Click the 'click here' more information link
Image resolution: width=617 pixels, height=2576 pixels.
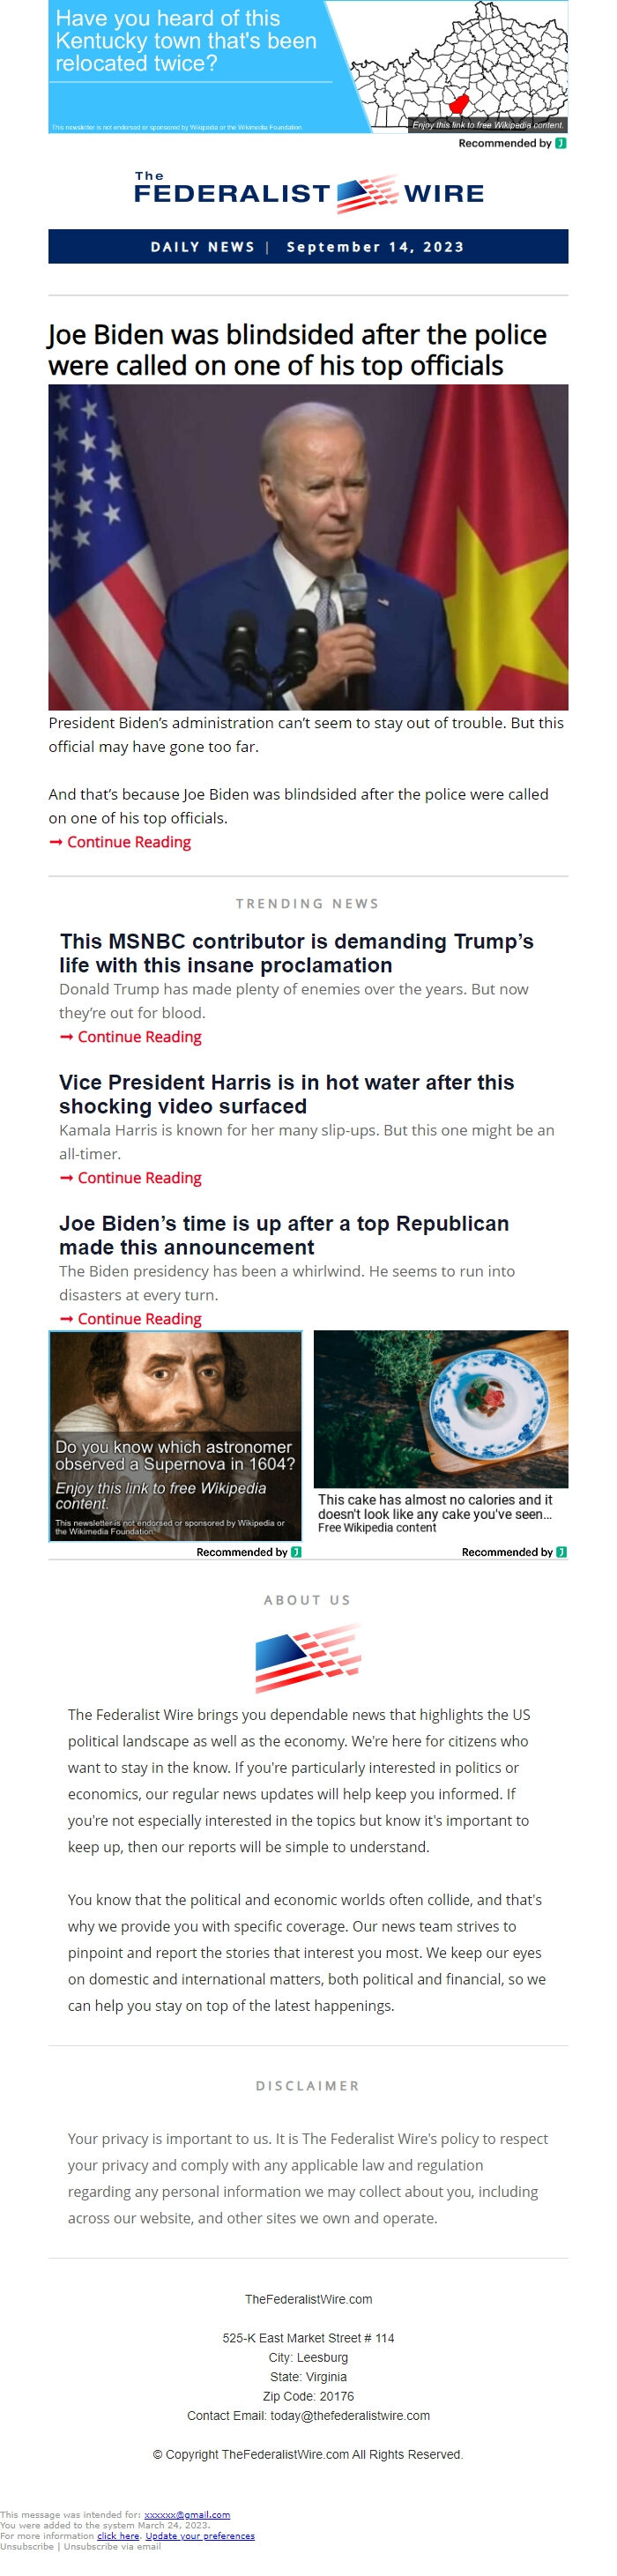point(118,2536)
